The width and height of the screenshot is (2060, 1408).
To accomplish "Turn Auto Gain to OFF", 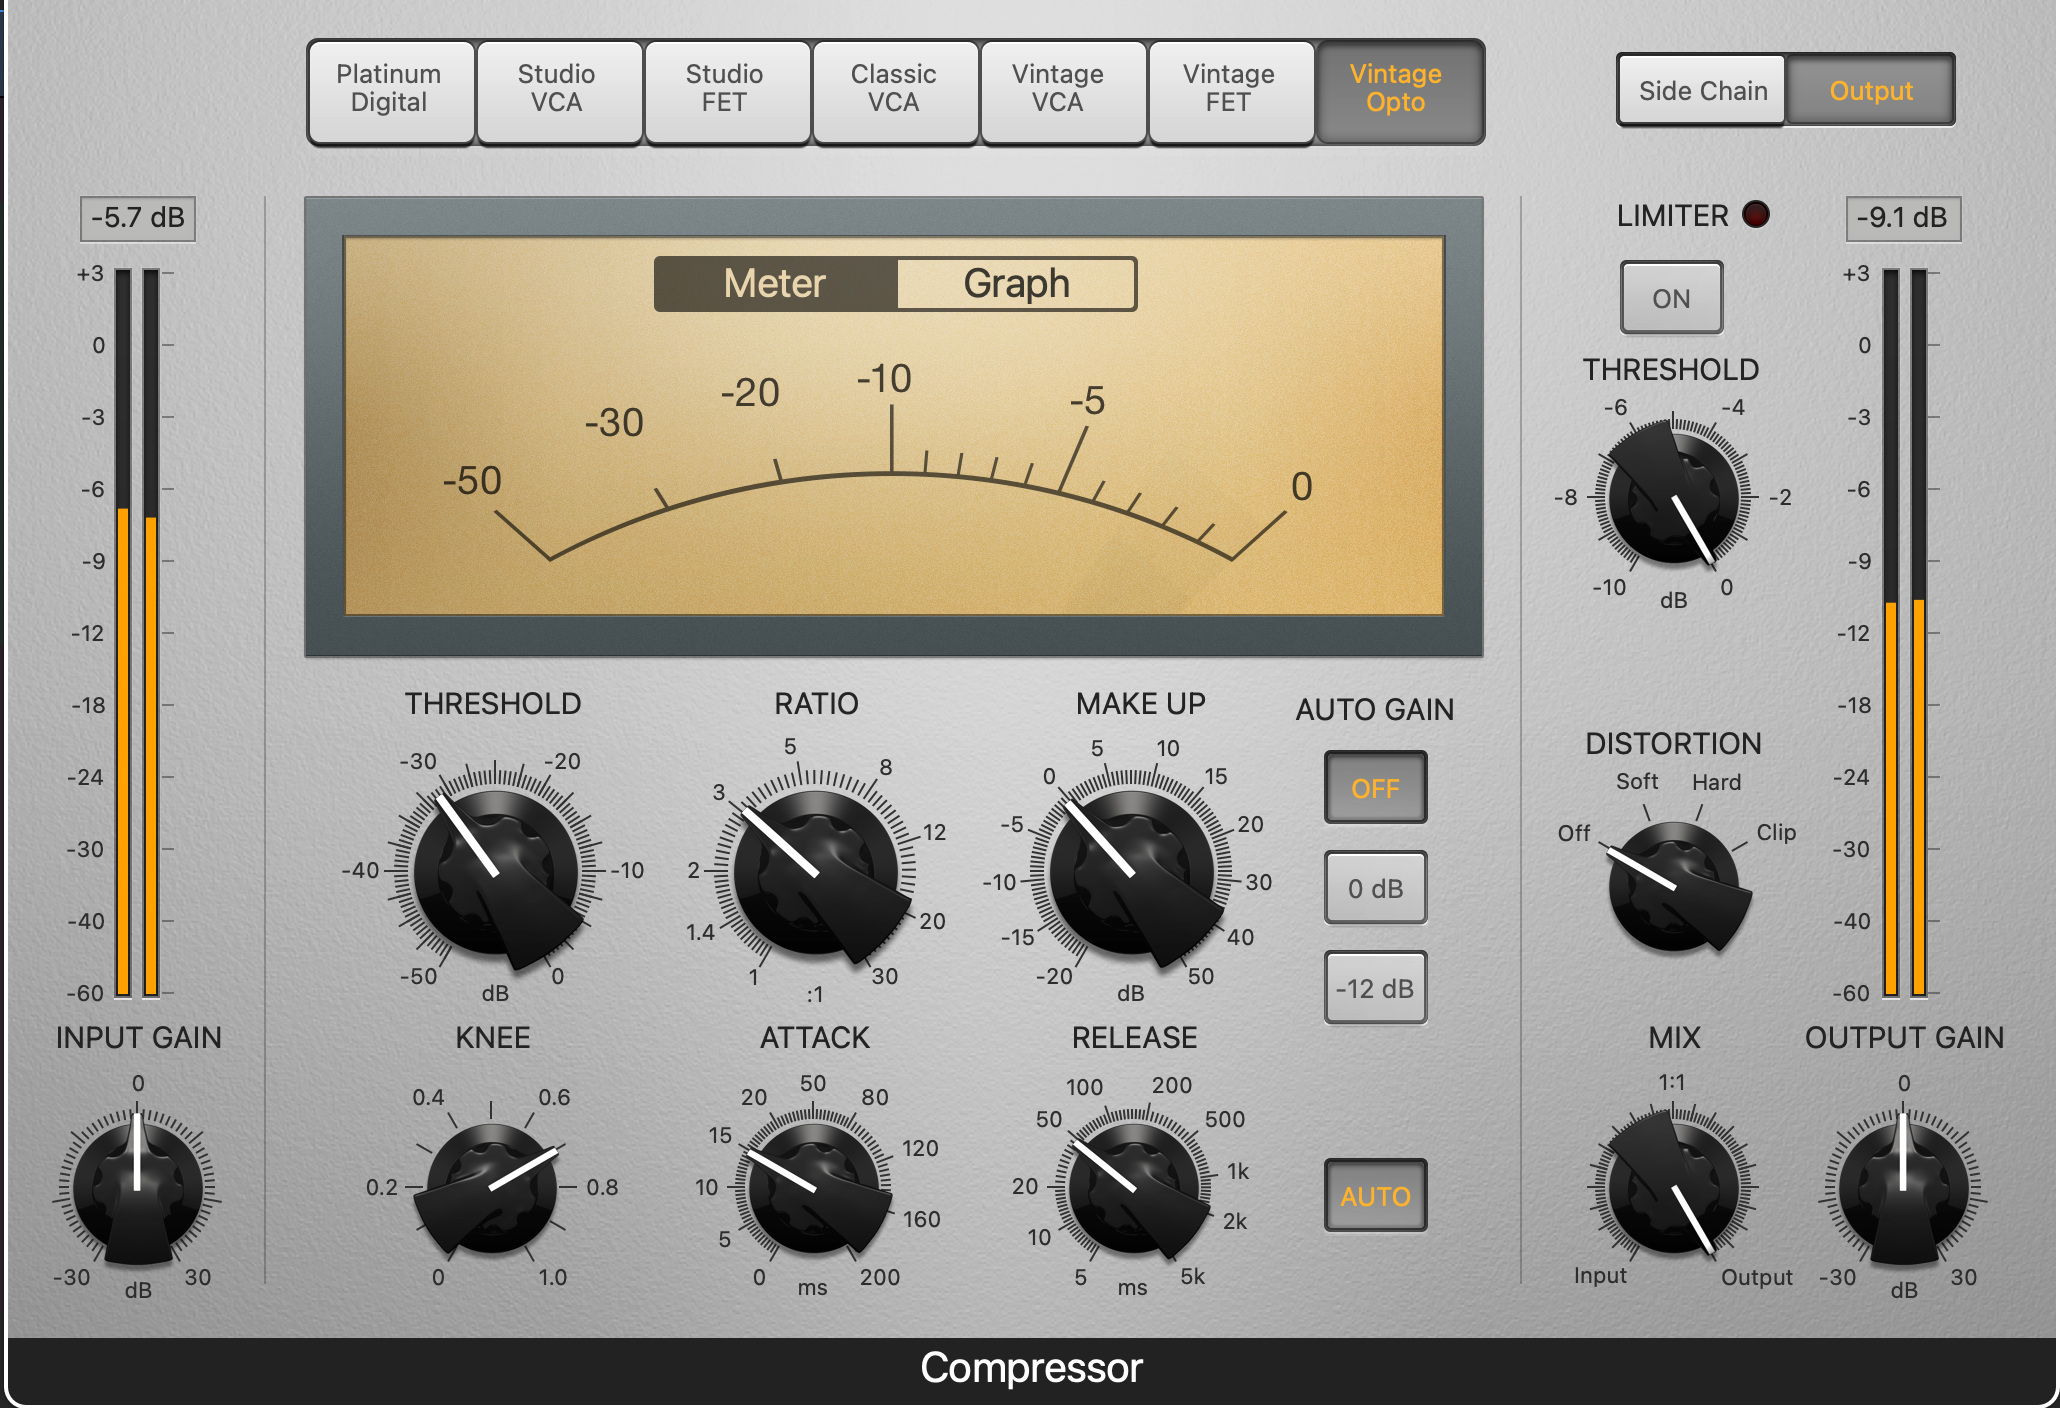I will pos(1375,788).
